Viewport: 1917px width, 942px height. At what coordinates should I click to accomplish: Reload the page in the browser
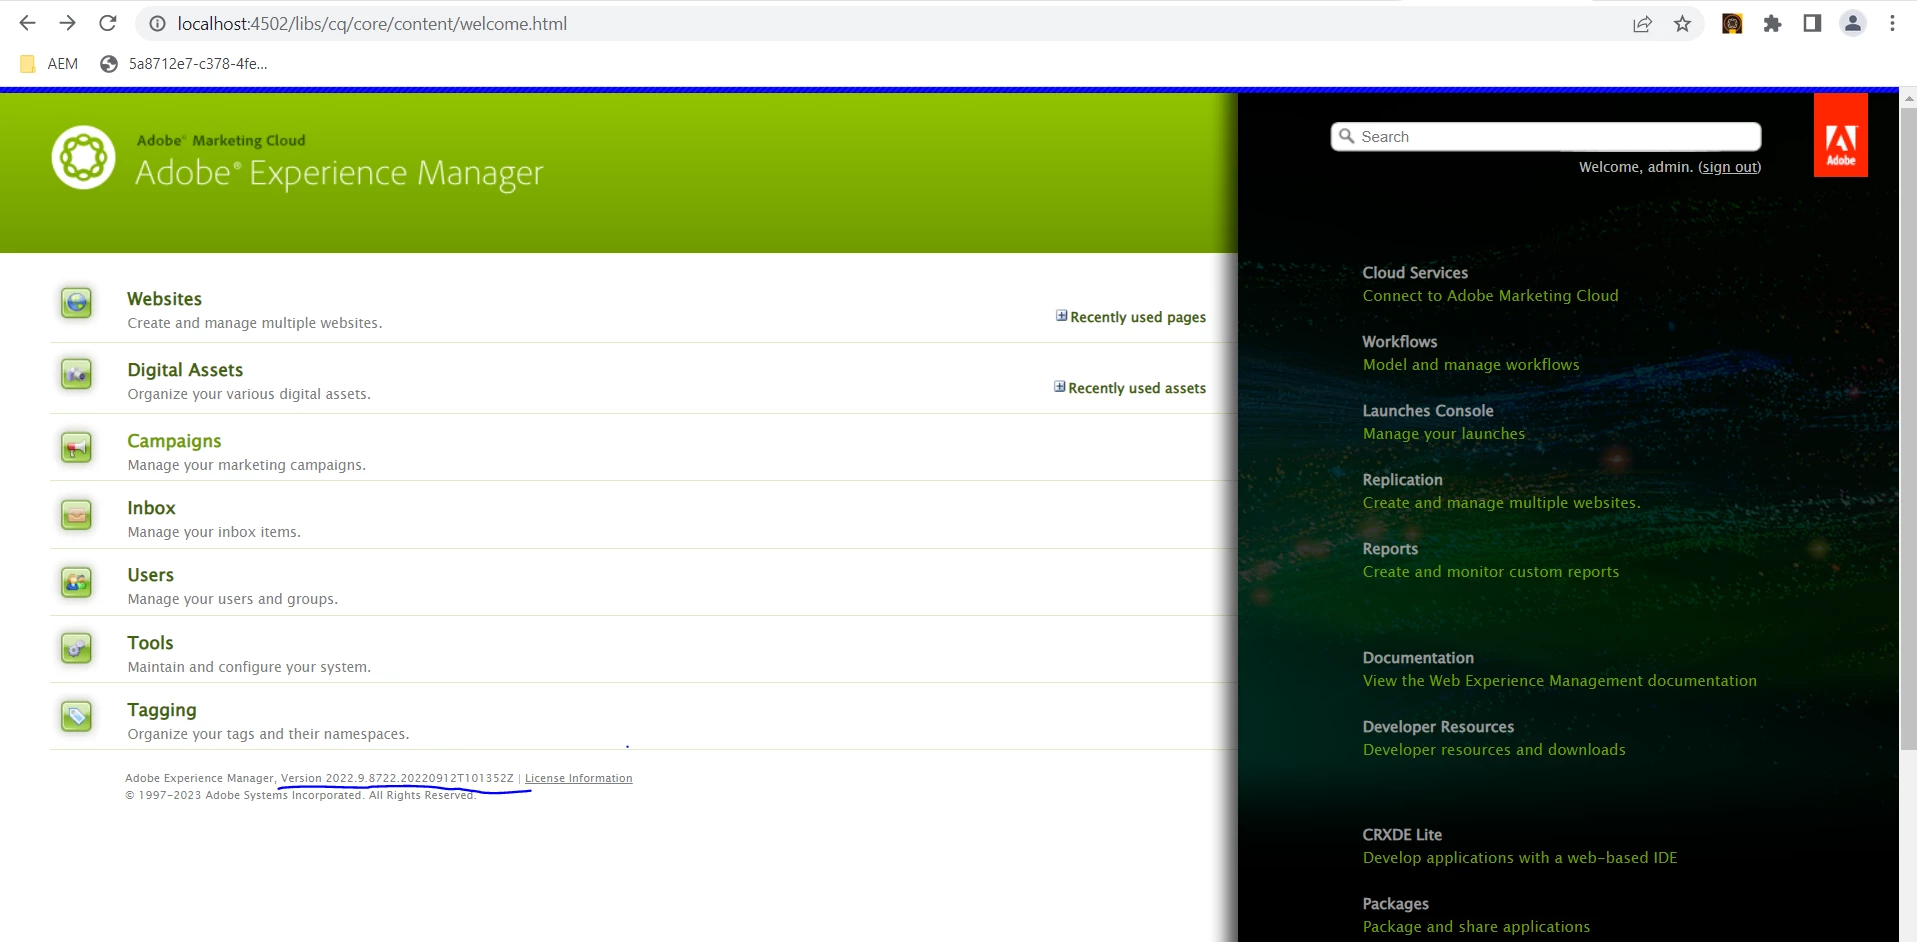108,23
